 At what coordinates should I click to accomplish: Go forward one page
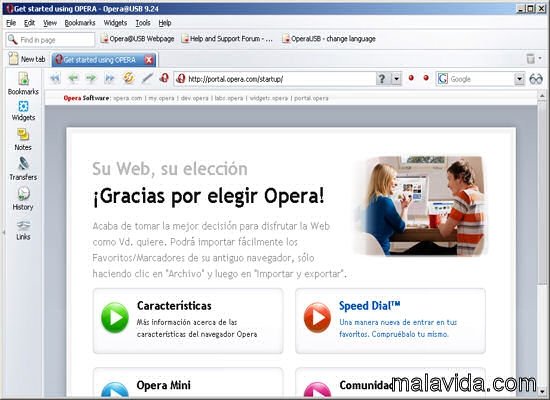[91, 78]
